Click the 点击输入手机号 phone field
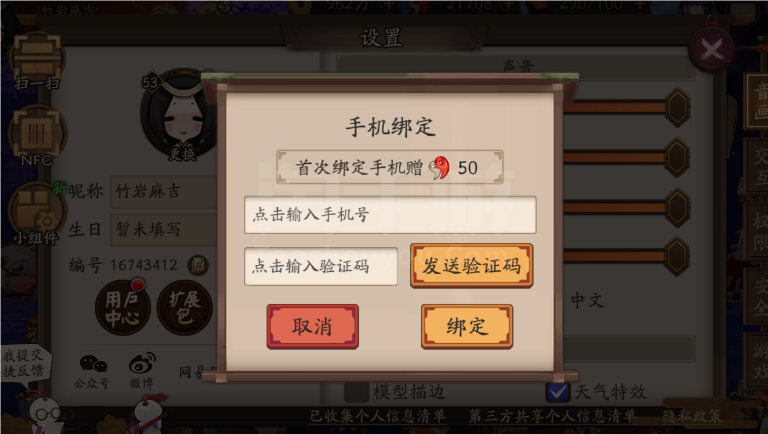The image size is (768, 434). coord(390,215)
